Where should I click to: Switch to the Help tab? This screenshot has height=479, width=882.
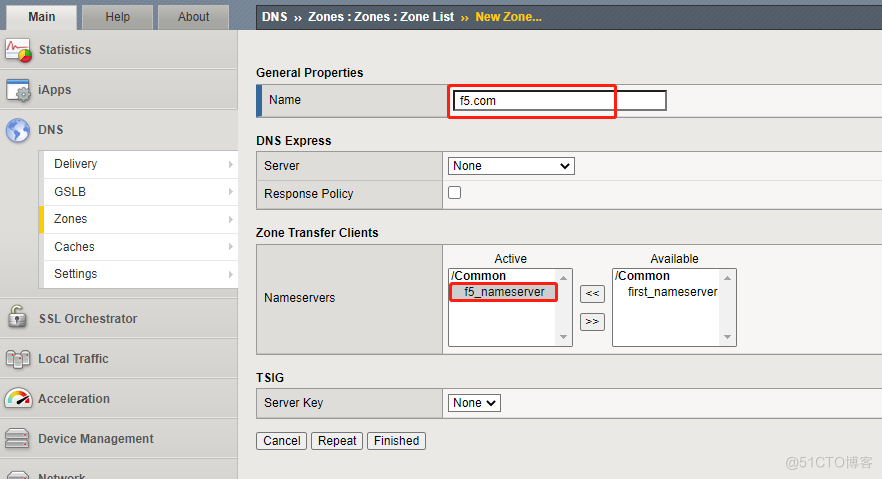pyautogui.click(x=118, y=17)
